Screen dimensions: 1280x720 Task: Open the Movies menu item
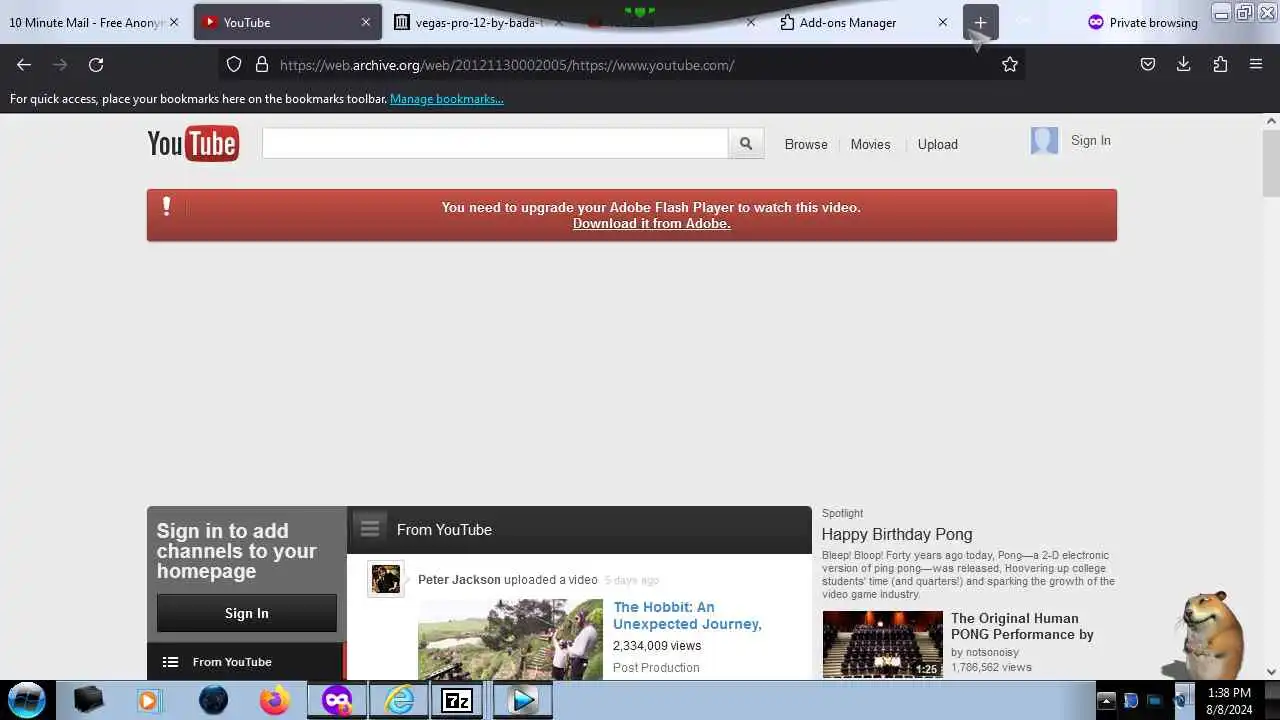[x=870, y=144]
